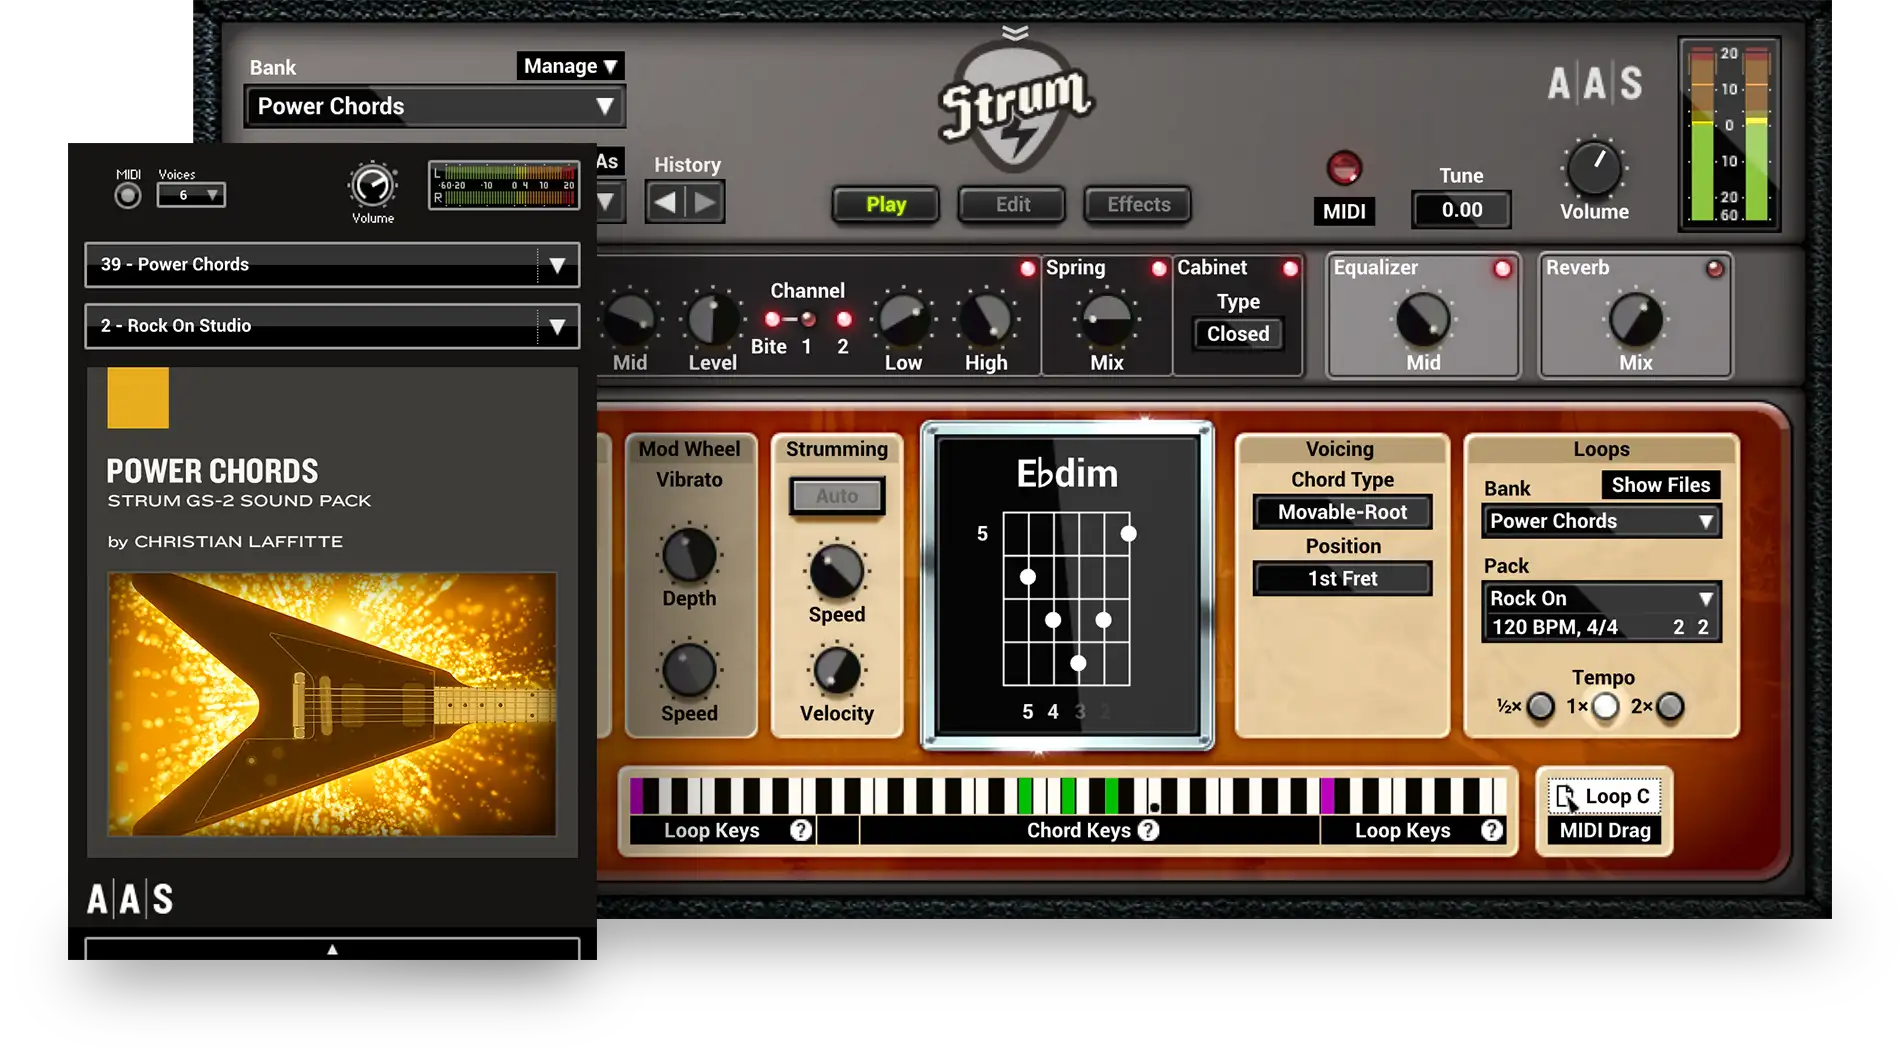The width and height of the screenshot is (1900, 1050).
Task: Switch to the Effects tab
Action: pos(1138,205)
